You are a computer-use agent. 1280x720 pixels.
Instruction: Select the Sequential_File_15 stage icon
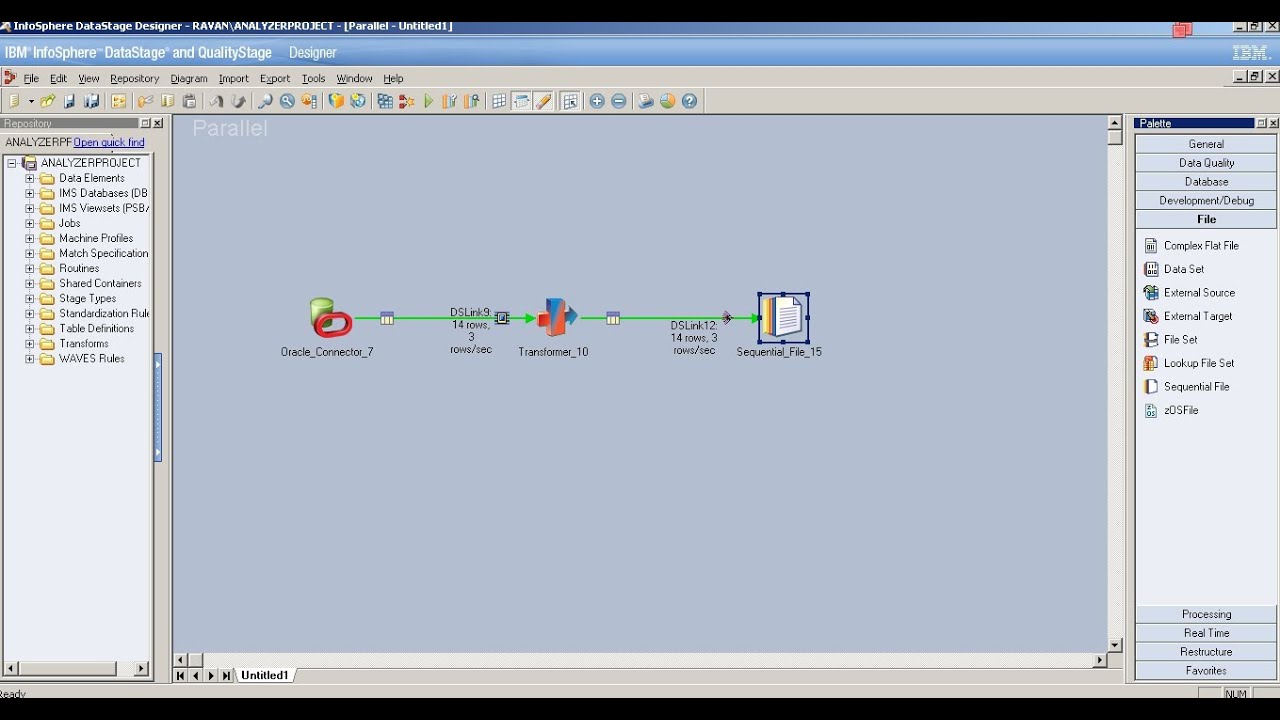click(x=784, y=318)
